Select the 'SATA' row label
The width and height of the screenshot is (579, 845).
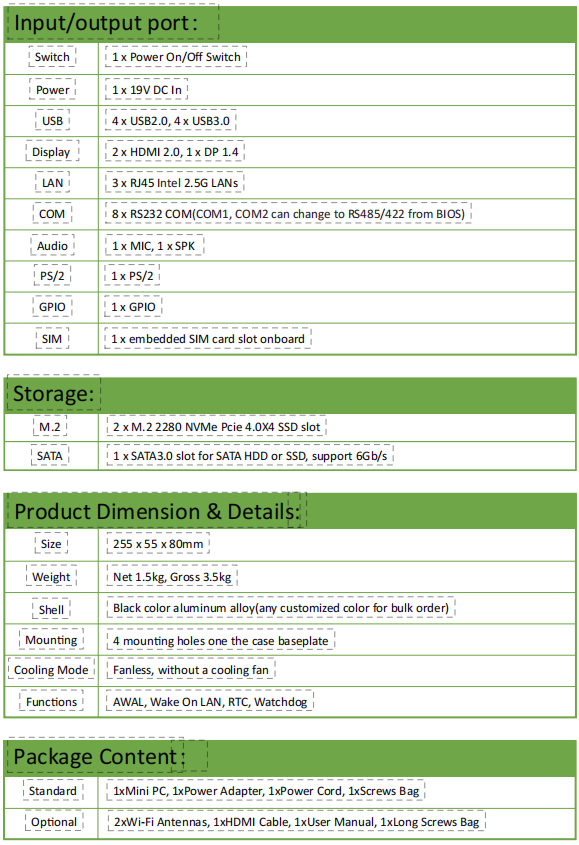50,456
